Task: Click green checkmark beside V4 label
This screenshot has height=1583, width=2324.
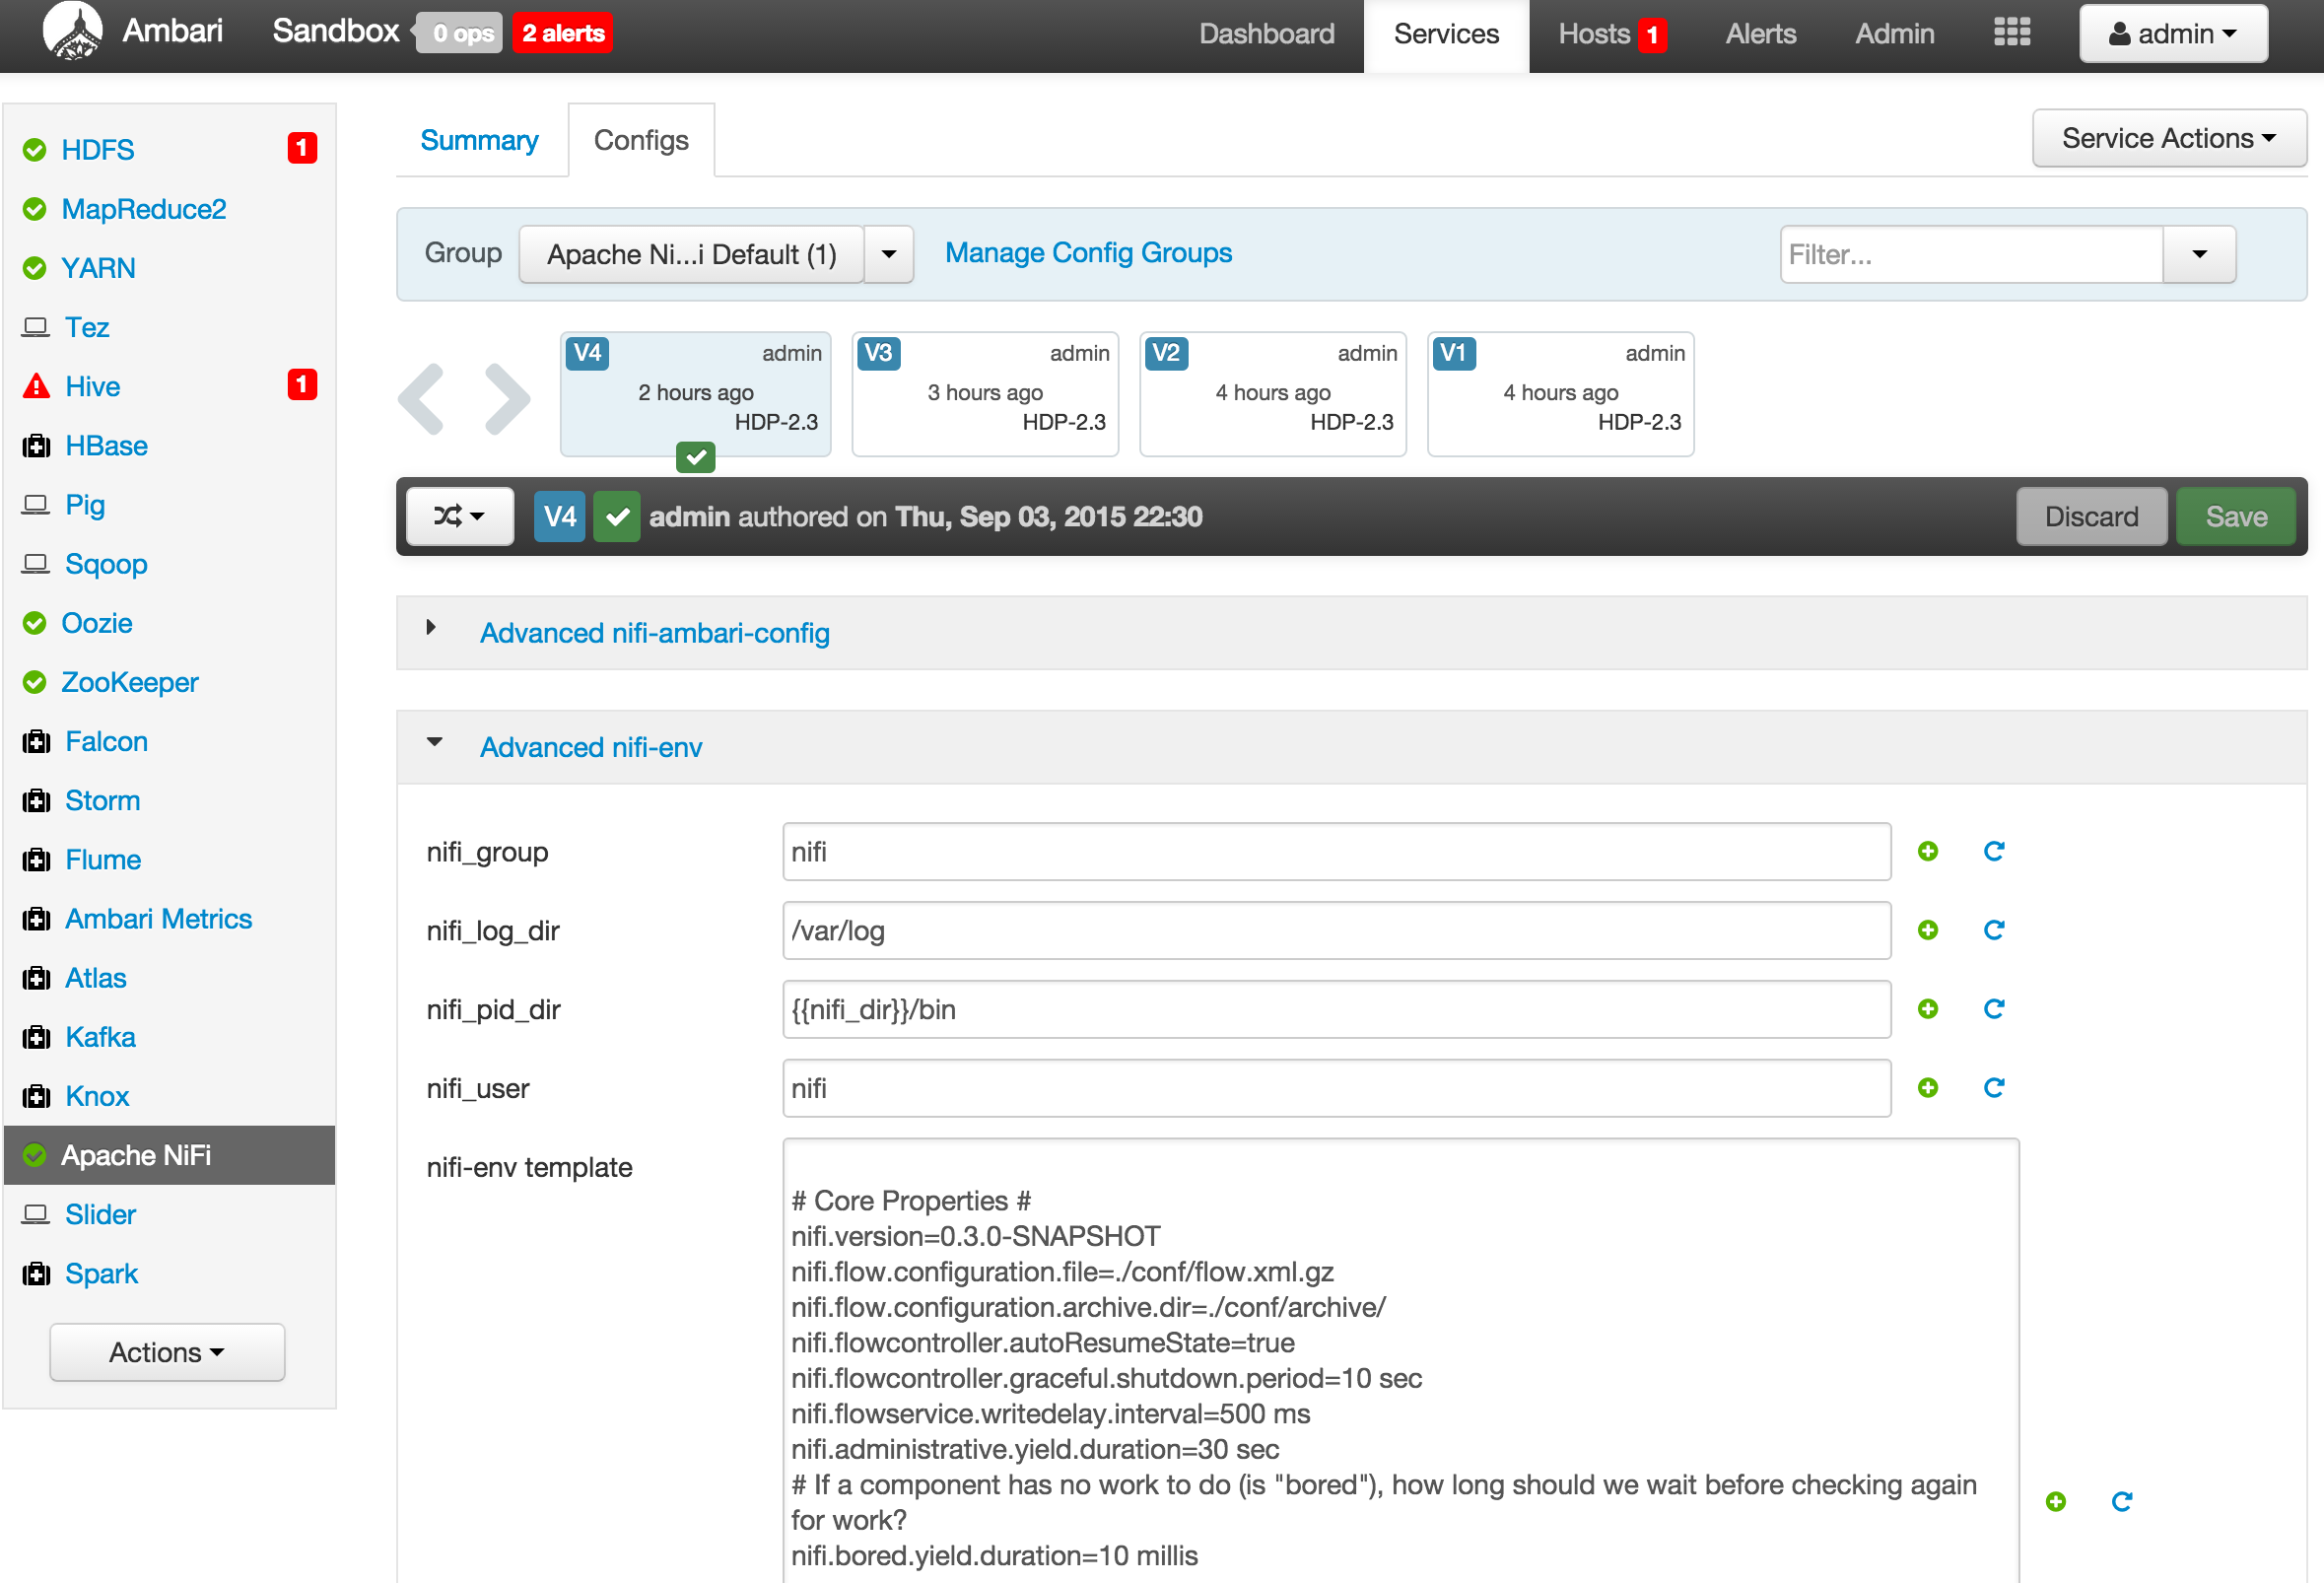Action: [616, 516]
